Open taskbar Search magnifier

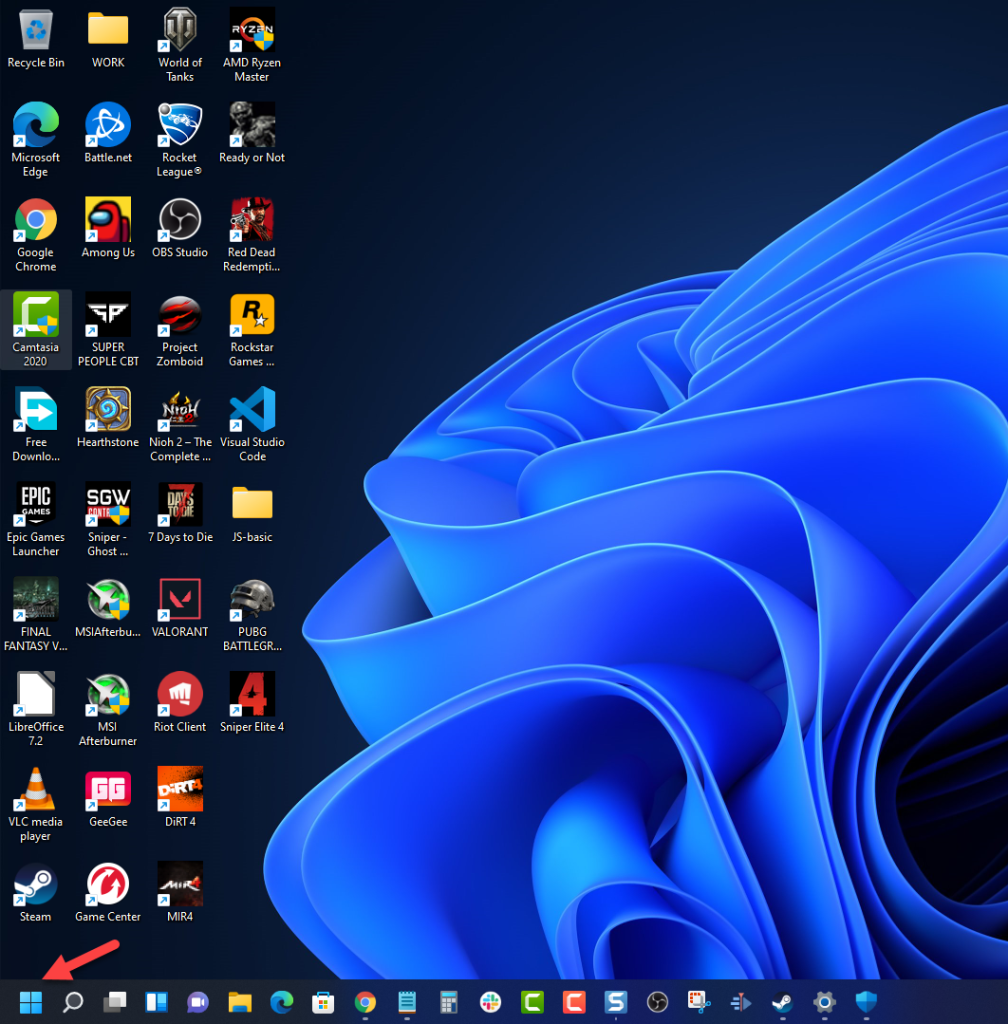pos(72,1001)
